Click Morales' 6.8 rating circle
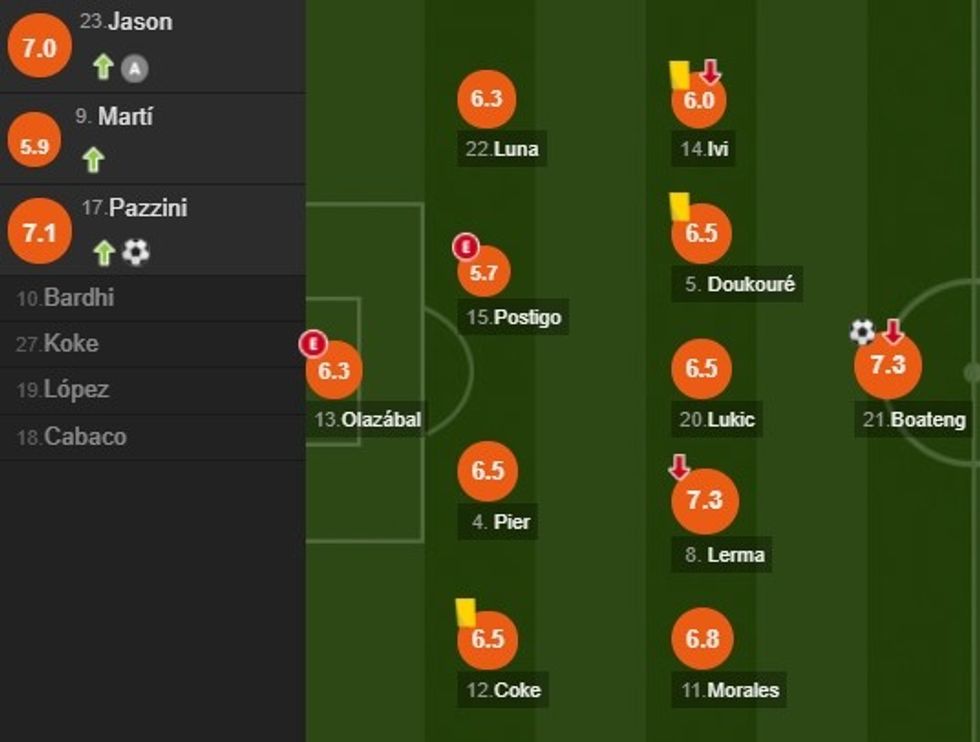The height and width of the screenshot is (742, 980). pos(702,639)
